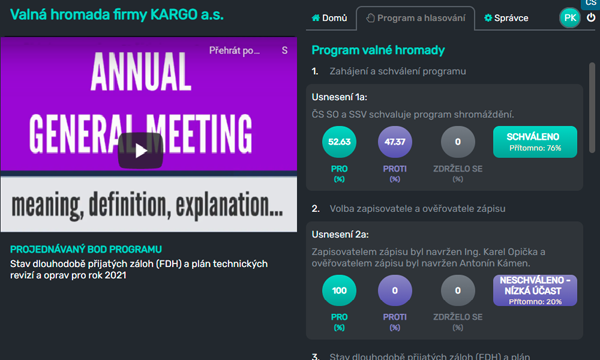Play the Annual General Meeting video
Viewport: 600px width, 360px height.
pos(140,151)
